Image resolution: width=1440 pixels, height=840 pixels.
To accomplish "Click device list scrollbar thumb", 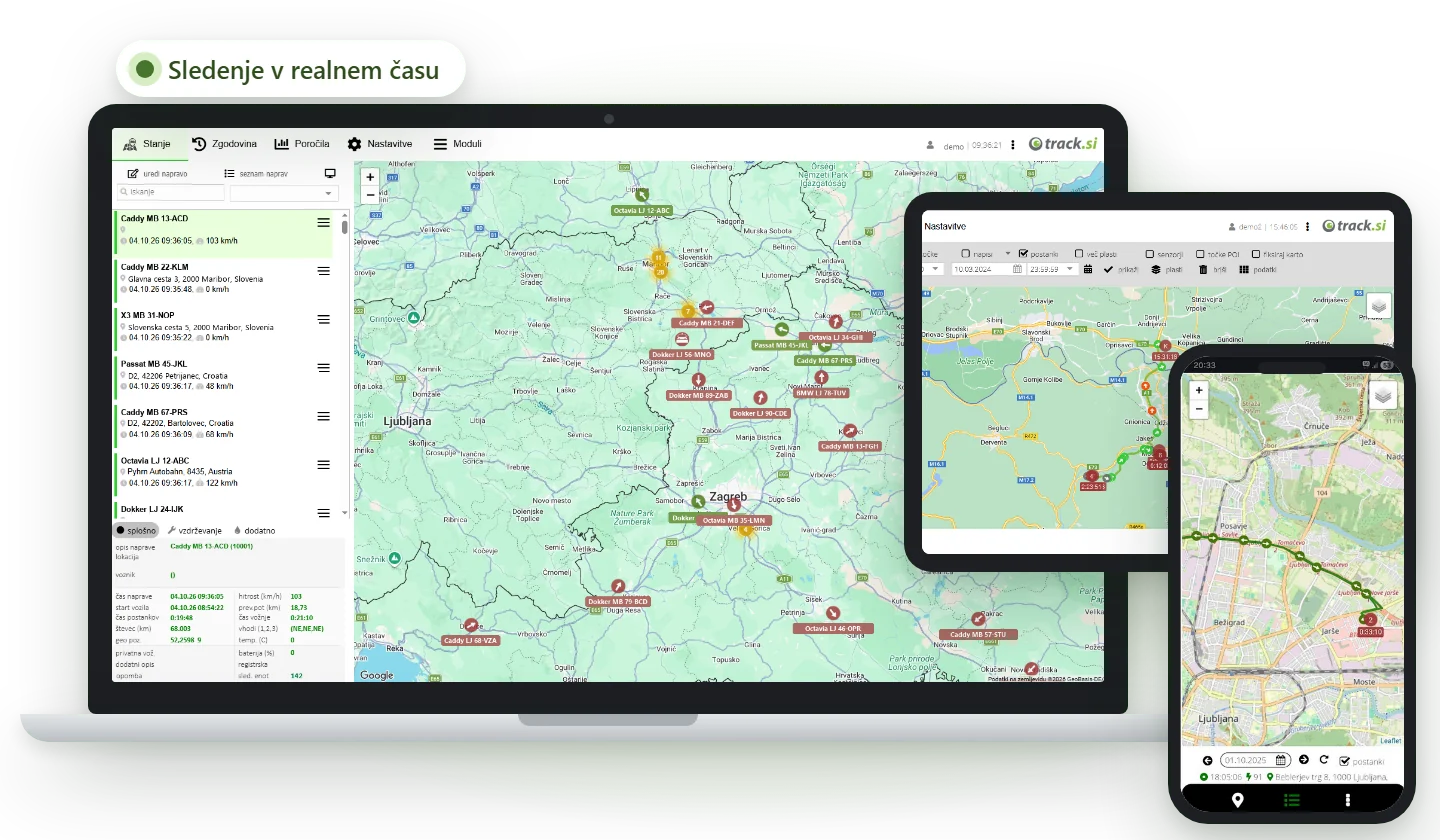I will (345, 226).
